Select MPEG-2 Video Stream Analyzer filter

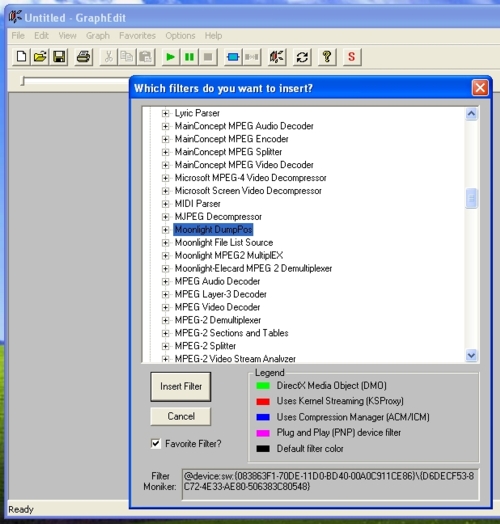click(x=235, y=359)
